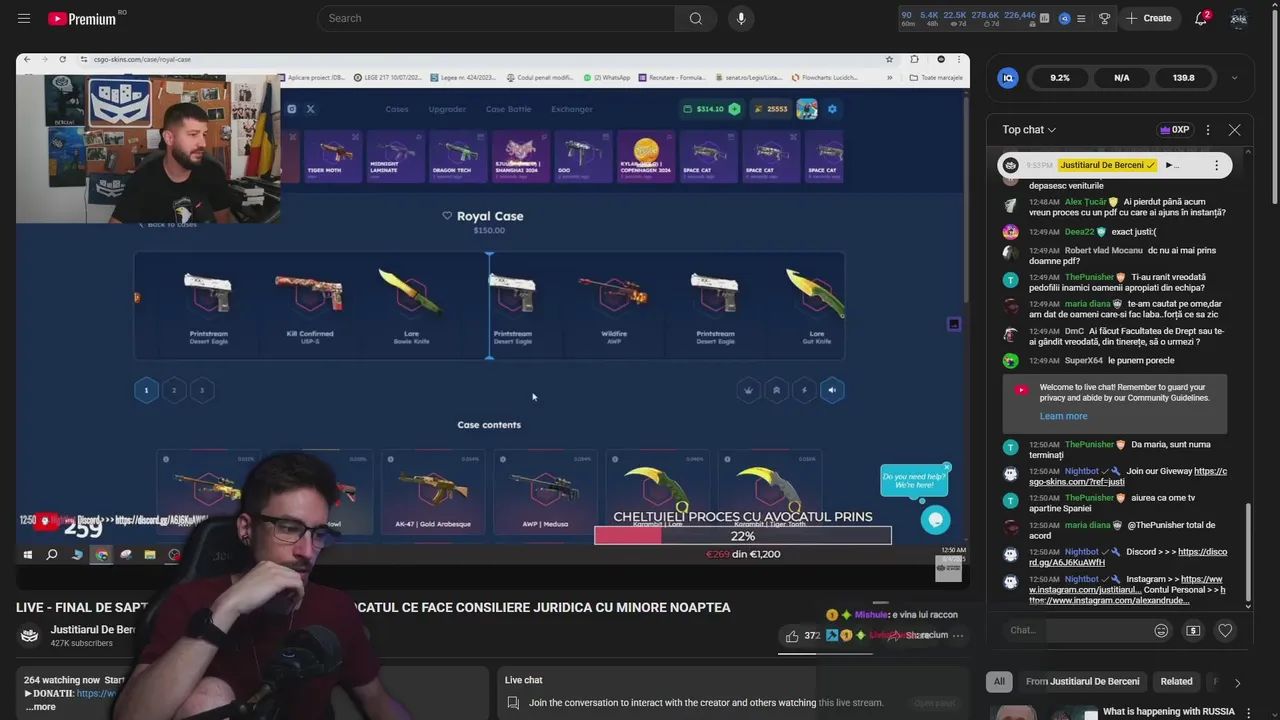Open the Case Battle tab on csgo-skins

[x=508, y=109]
